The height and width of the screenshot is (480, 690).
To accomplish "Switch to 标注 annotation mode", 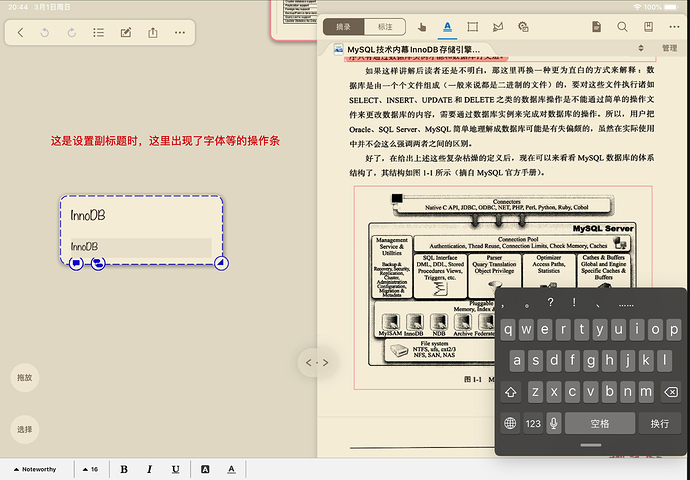I will [x=385, y=27].
